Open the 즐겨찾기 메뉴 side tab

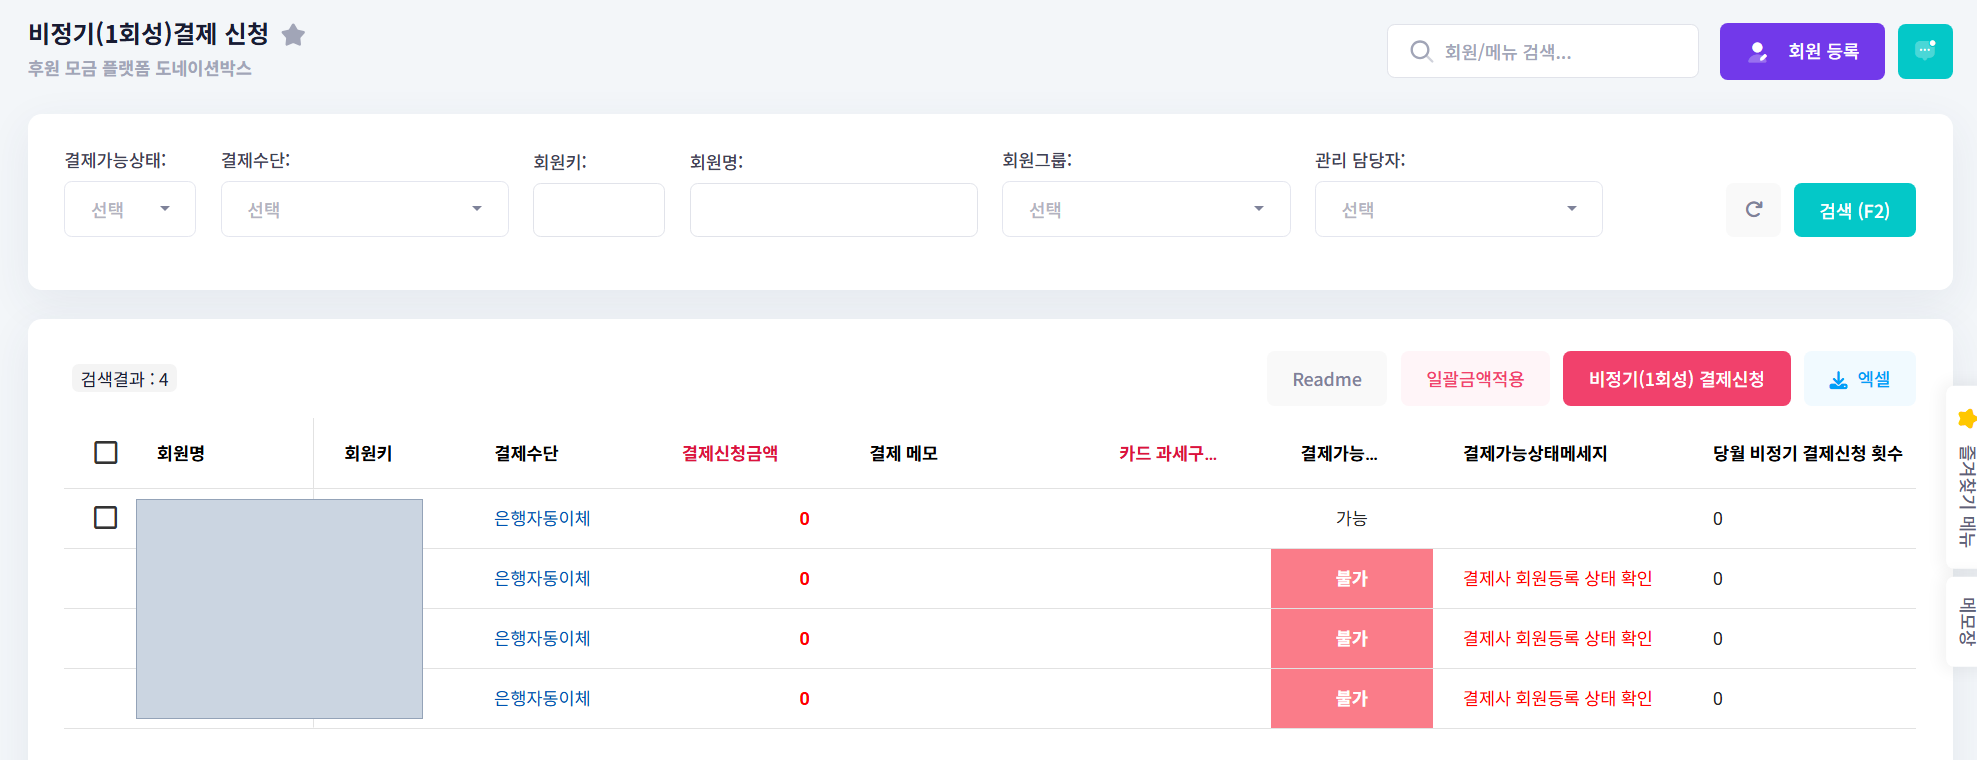[x=1964, y=478]
